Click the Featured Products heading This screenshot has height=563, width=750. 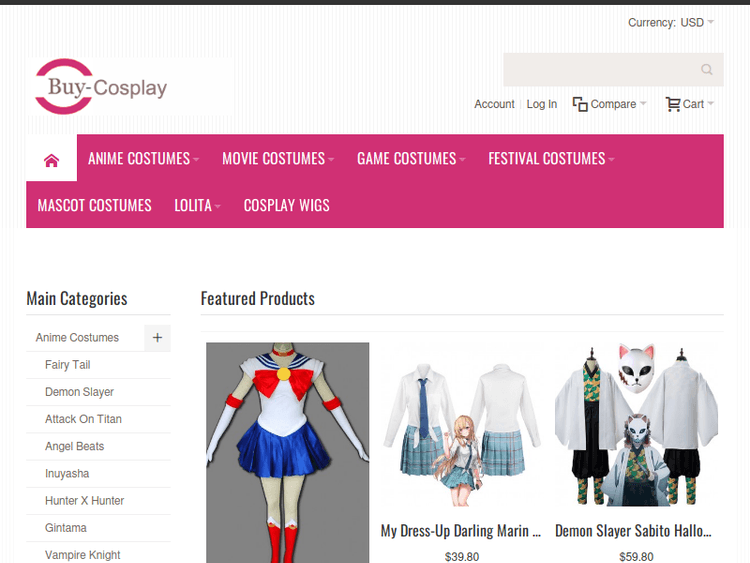[258, 298]
